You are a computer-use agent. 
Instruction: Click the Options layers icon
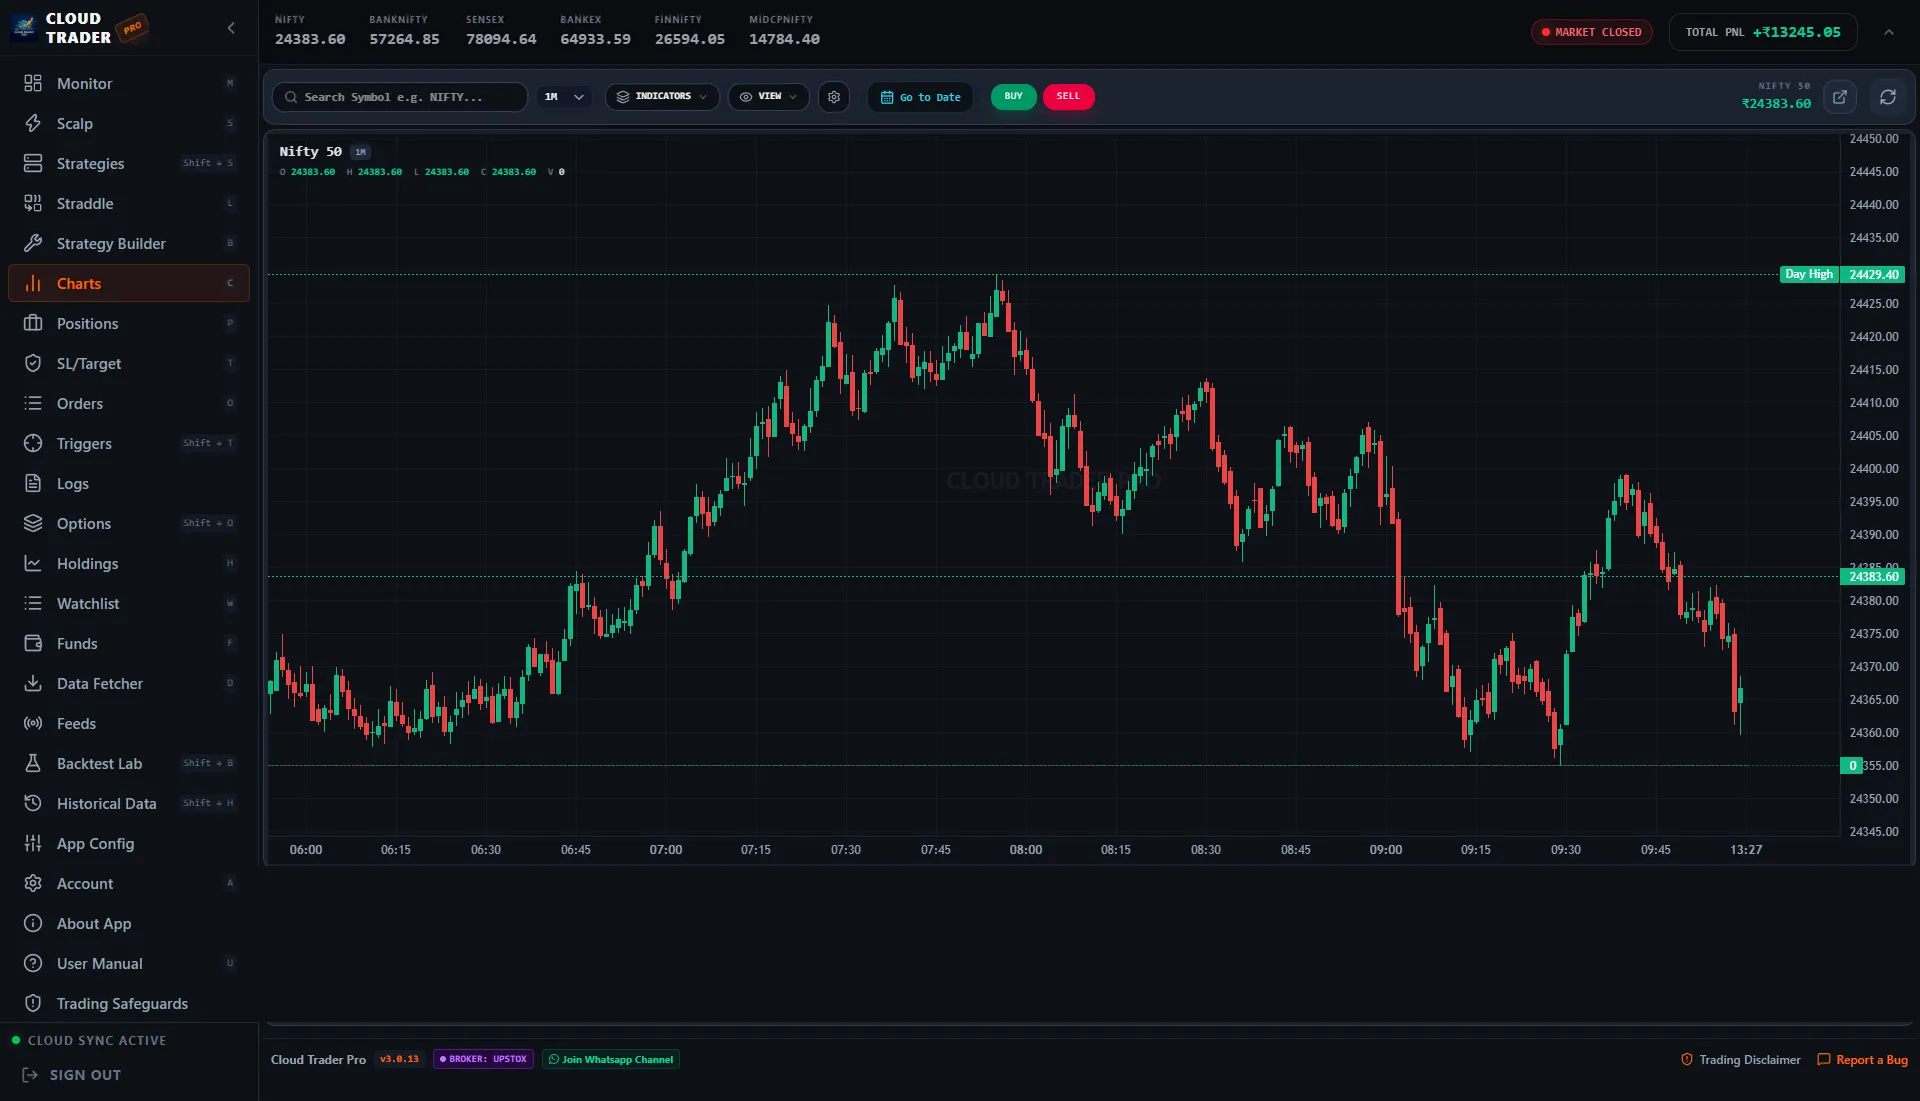(33, 523)
